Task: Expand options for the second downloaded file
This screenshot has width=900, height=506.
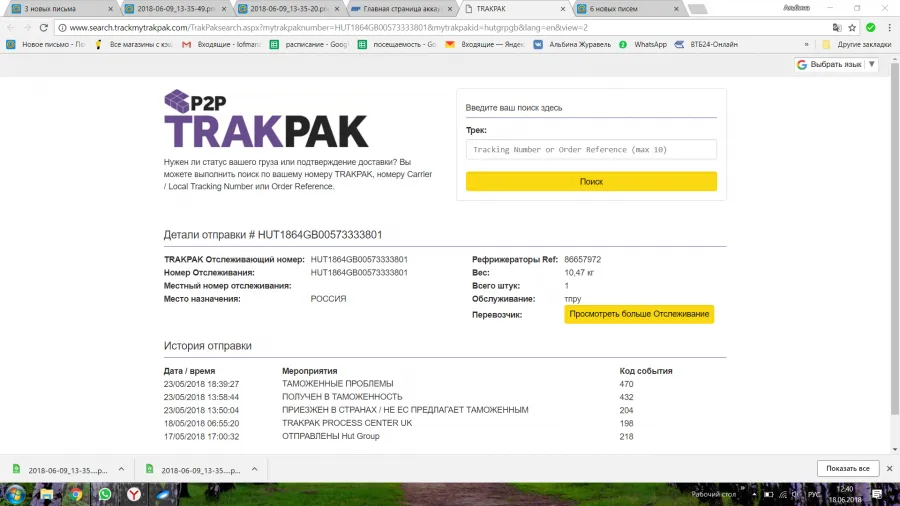Action: [x=254, y=469]
